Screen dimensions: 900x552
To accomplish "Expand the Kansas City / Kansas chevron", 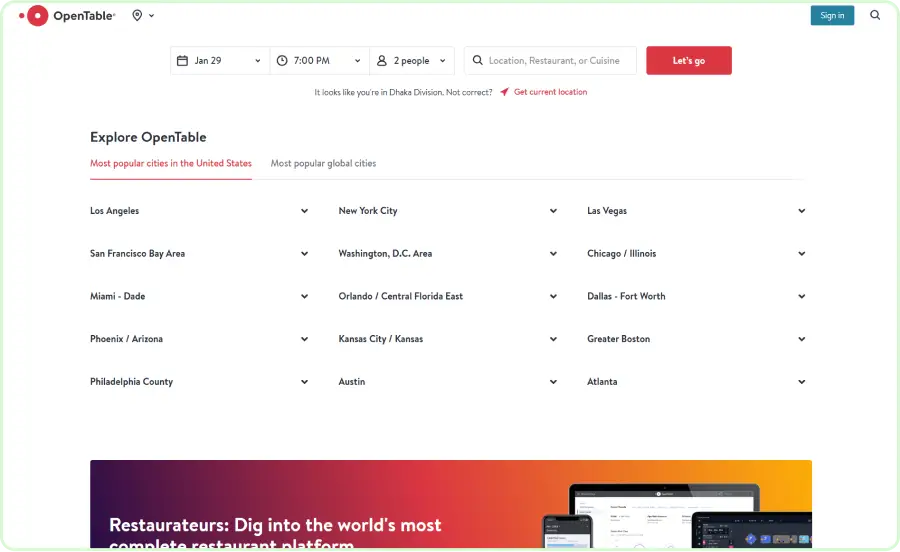I will tap(553, 339).
